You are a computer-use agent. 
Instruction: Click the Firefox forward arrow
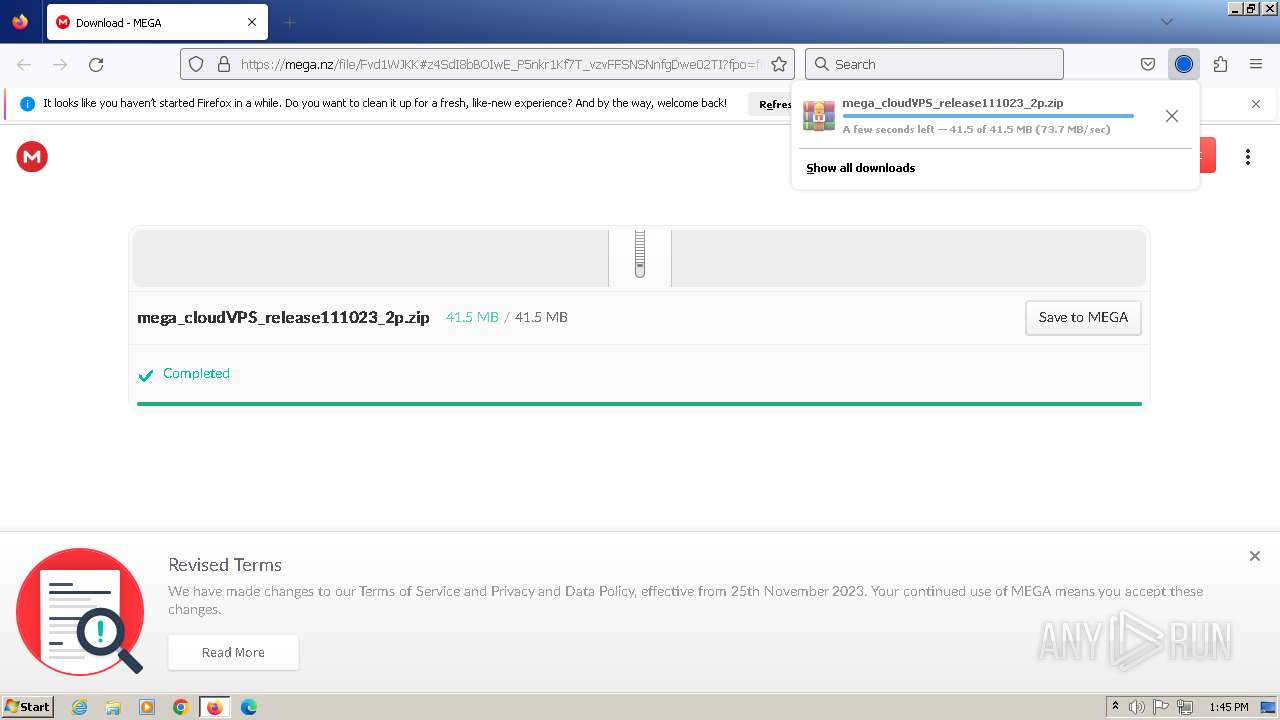tap(60, 64)
